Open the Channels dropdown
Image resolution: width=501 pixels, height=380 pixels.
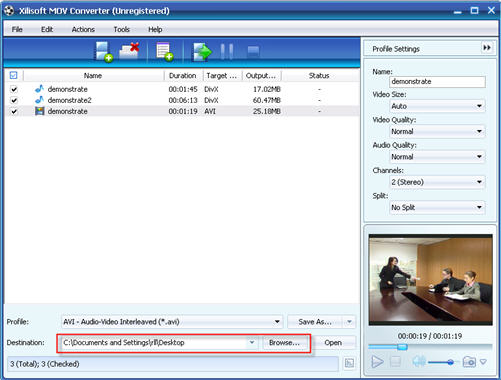pyautogui.click(x=437, y=182)
